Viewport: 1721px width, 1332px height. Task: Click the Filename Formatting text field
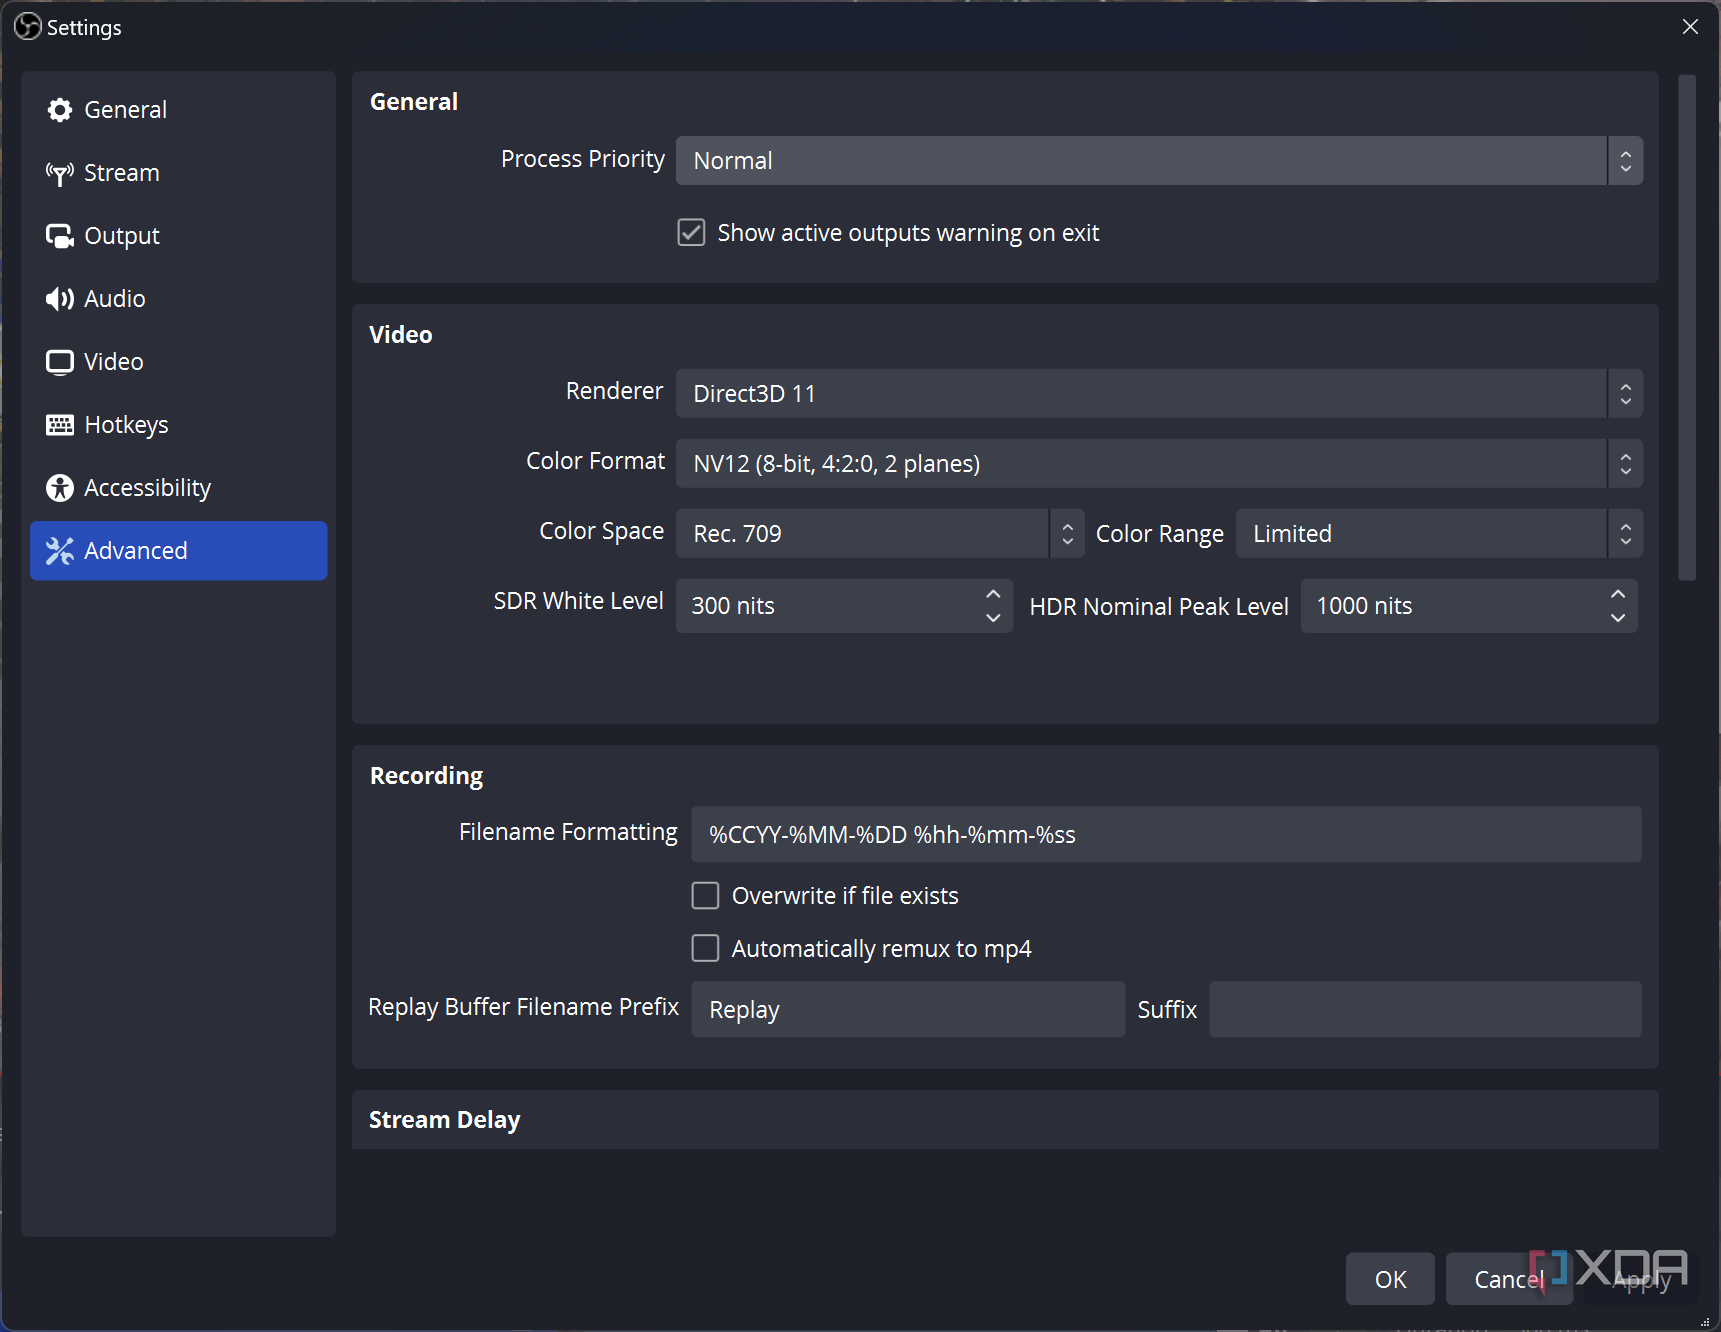click(1165, 835)
